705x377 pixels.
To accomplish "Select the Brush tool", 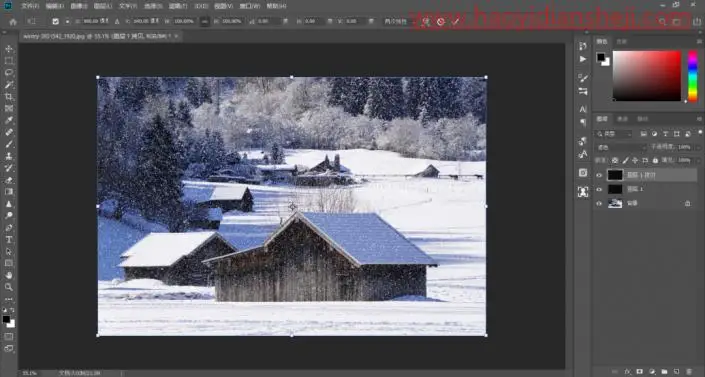I will pyautogui.click(x=9, y=144).
